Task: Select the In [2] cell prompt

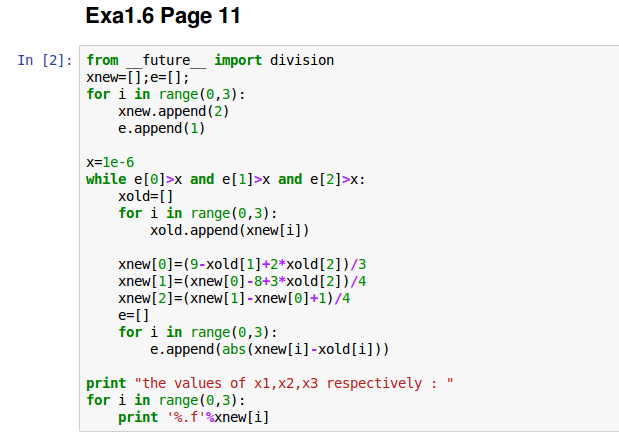Action: [x=45, y=61]
